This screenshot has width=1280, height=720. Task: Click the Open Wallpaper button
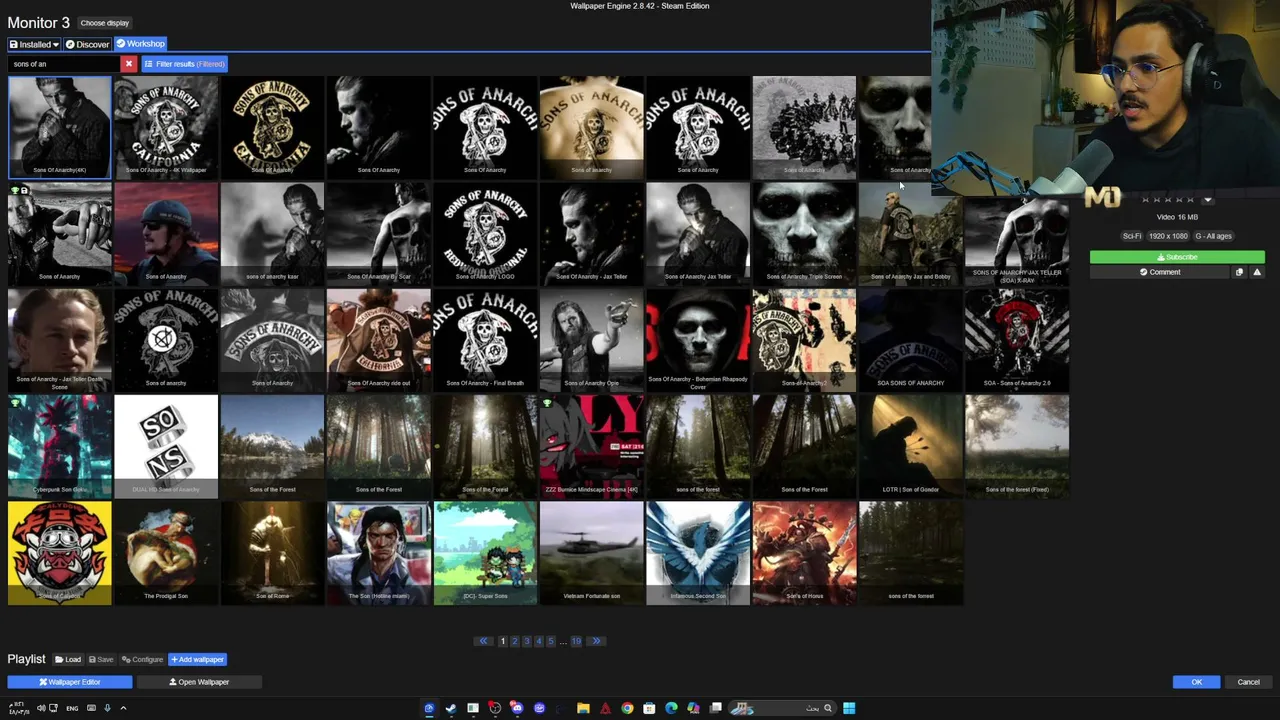199,682
